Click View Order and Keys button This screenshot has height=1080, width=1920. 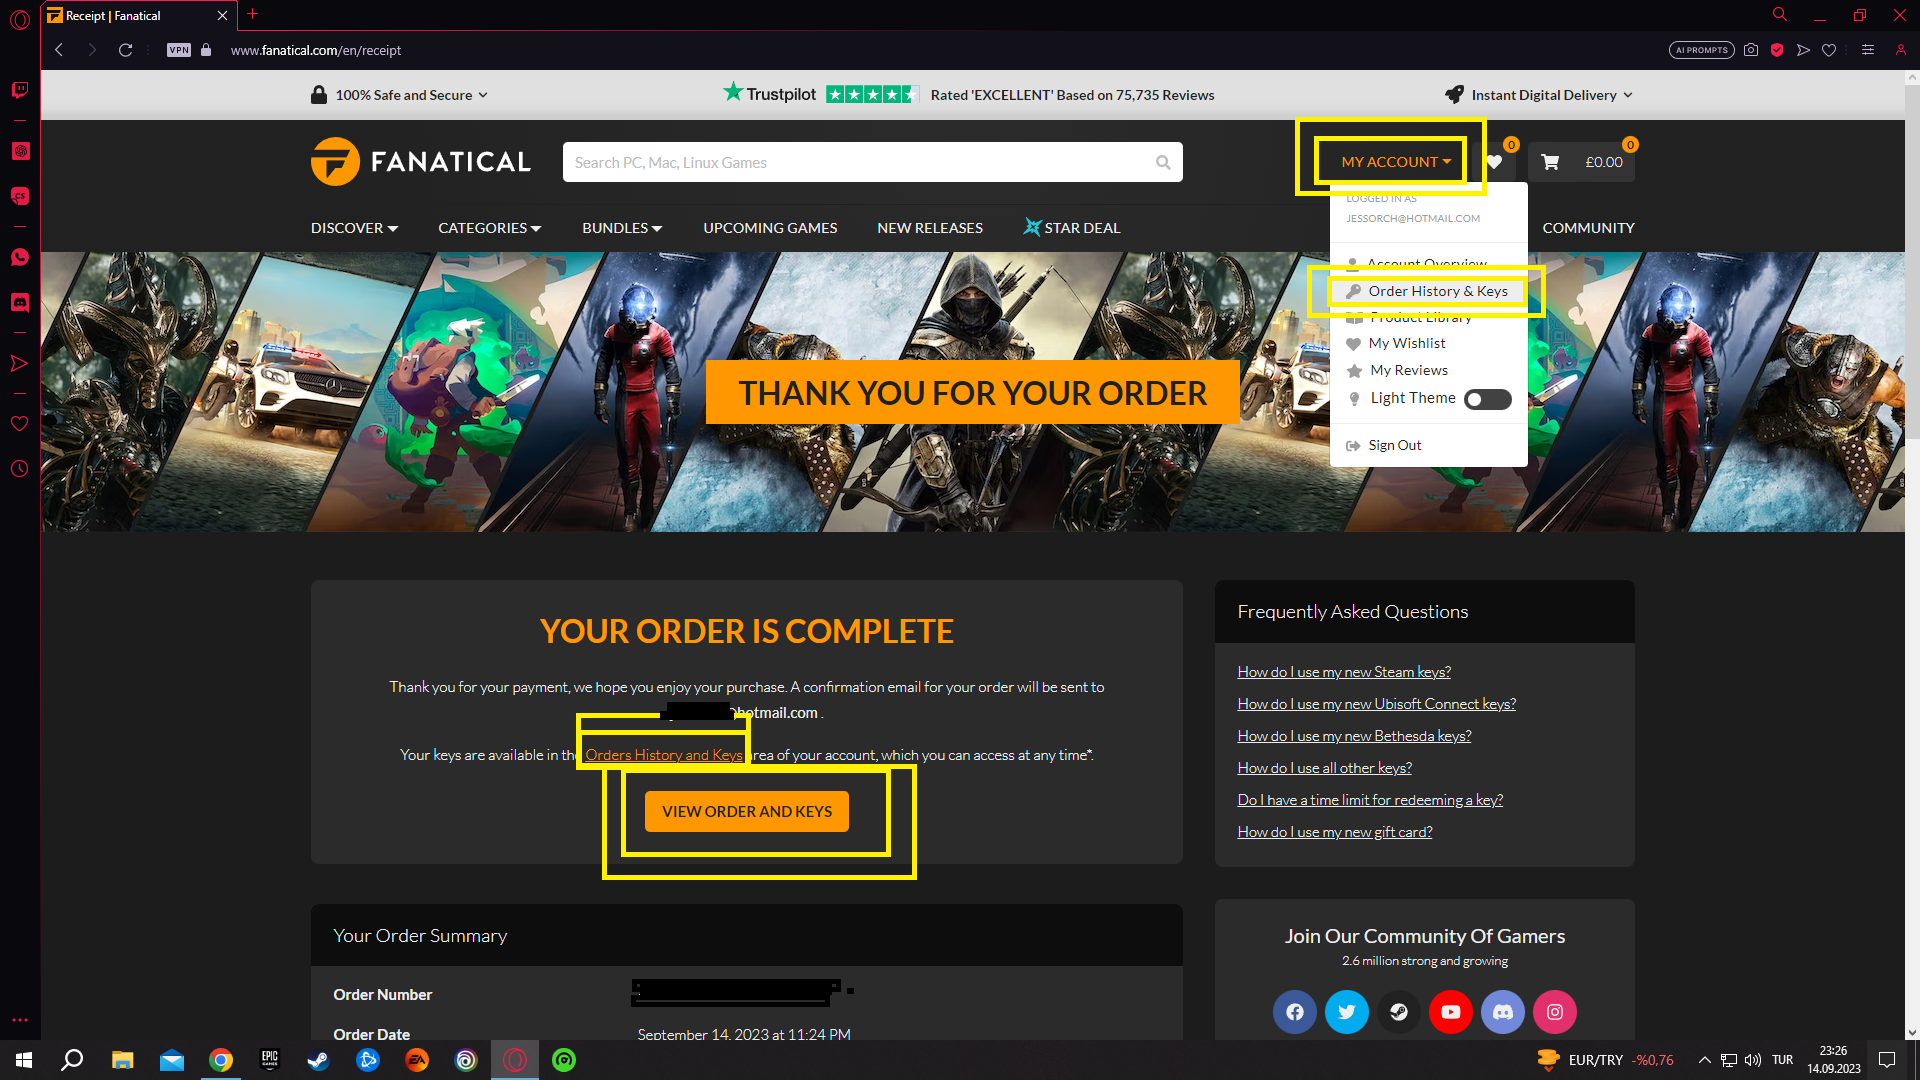click(746, 811)
